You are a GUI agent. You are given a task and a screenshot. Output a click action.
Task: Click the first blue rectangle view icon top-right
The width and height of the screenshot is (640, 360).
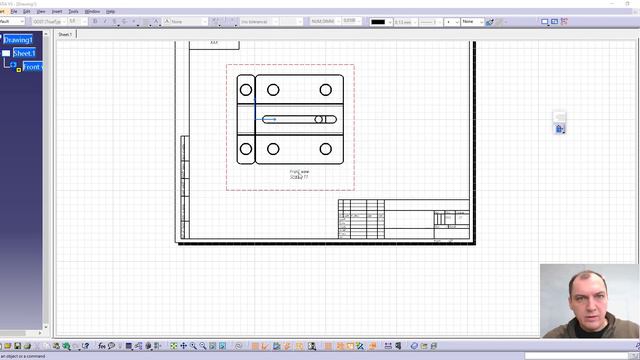pos(544,22)
